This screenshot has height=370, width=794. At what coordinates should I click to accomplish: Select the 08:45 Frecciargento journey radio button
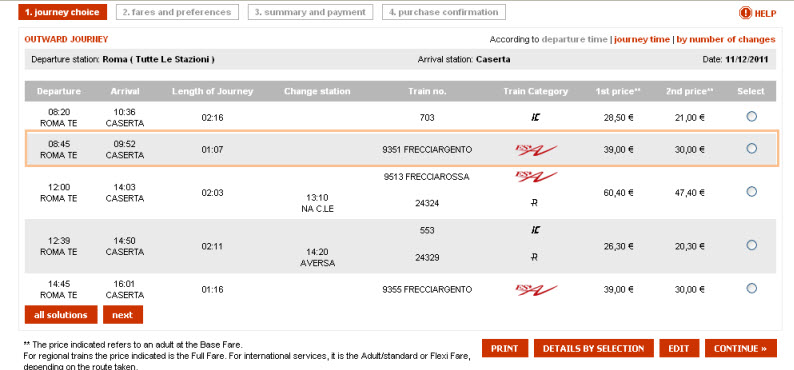pyautogui.click(x=751, y=148)
